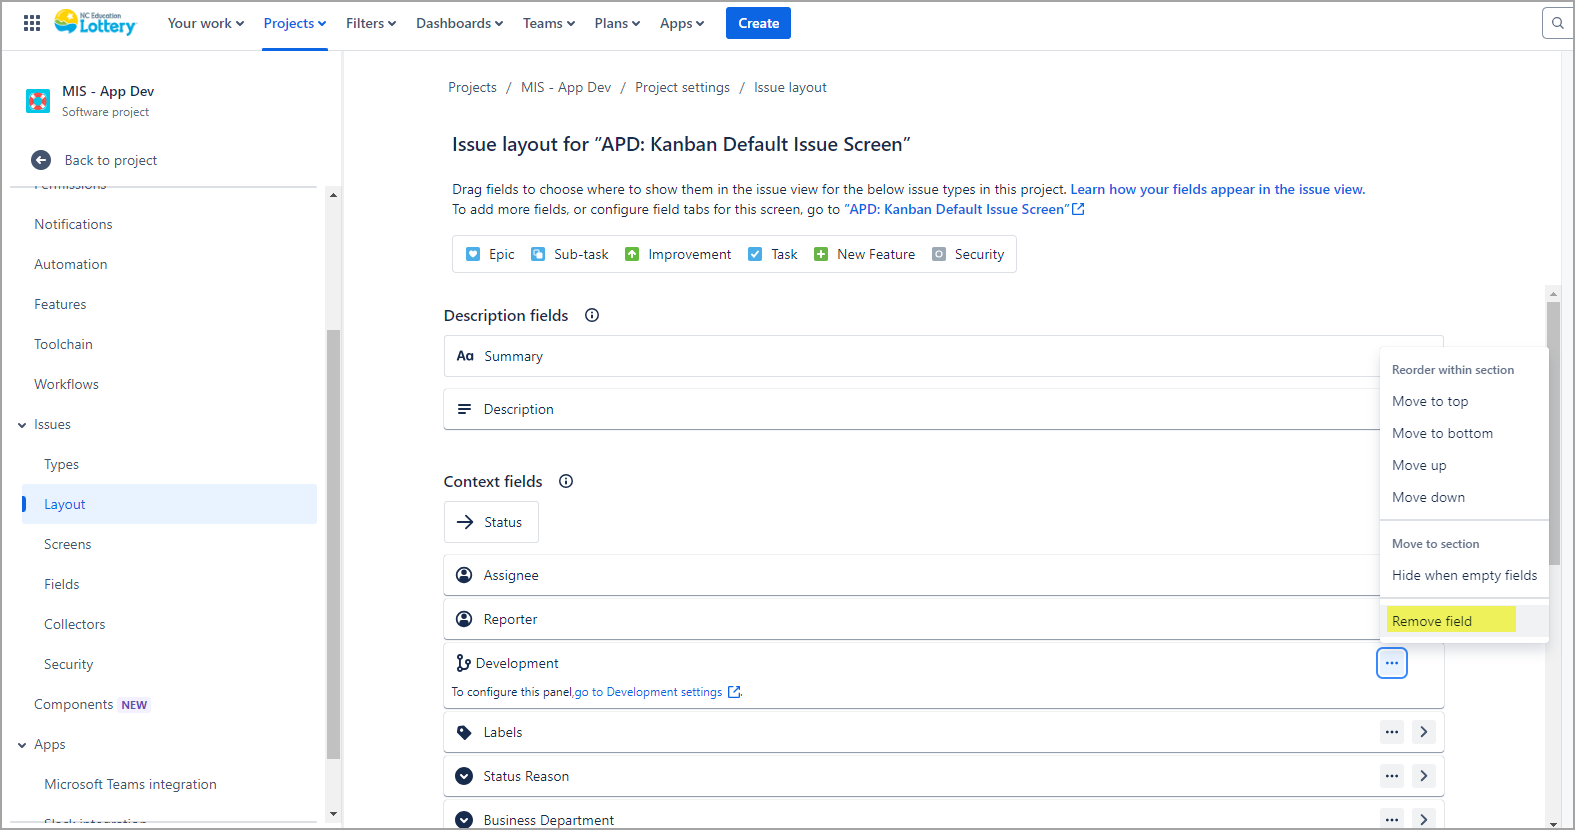The height and width of the screenshot is (830, 1575).
Task: Click the Improvement issue type icon
Action: (x=632, y=254)
